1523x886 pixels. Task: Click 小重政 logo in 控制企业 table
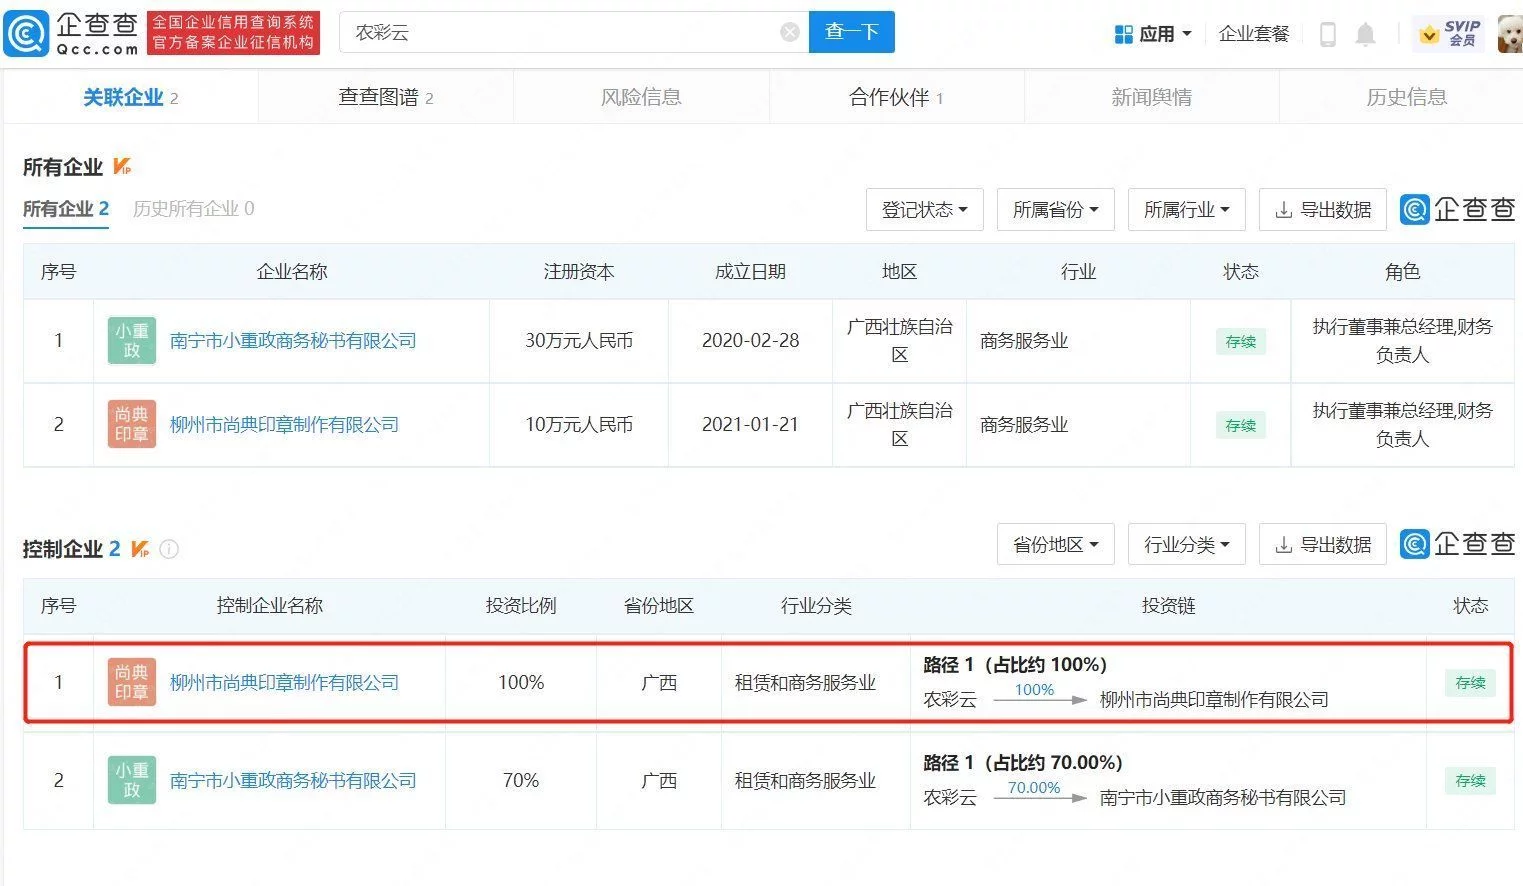coord(132,780)
